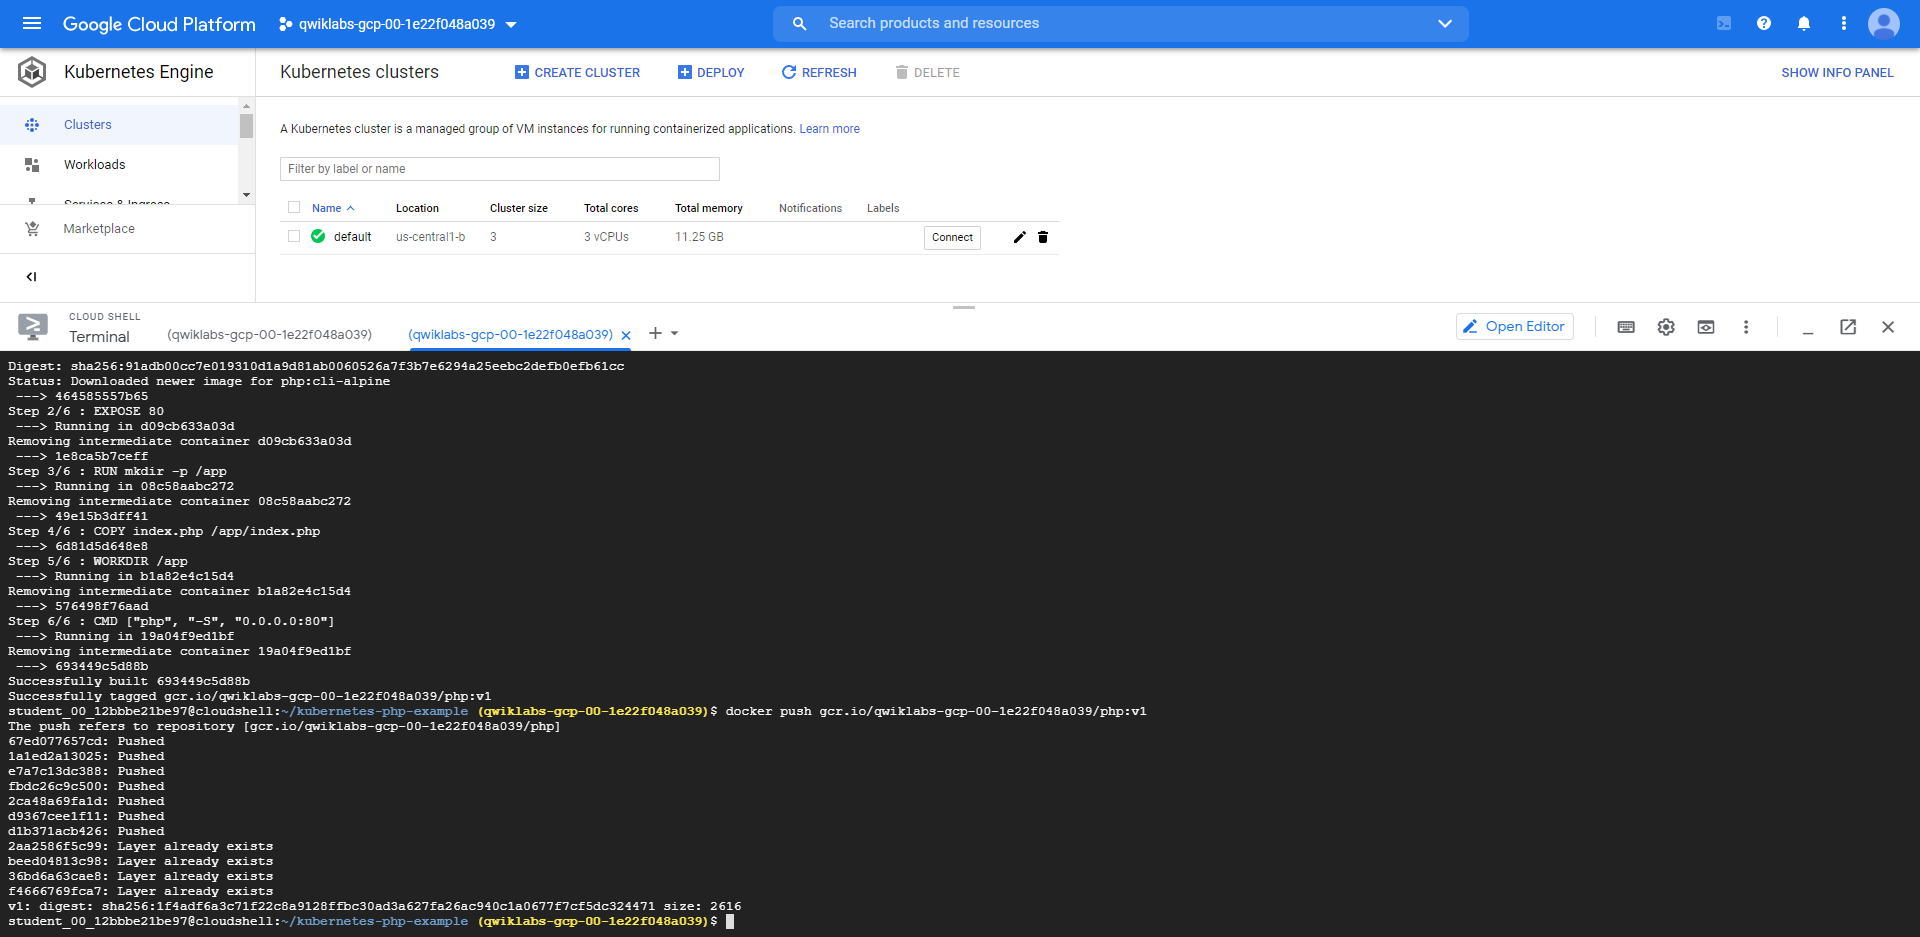Viewport: 1920px width, 937px height.
Task: Expand the new session dropdown arrow
Action: 675,333
